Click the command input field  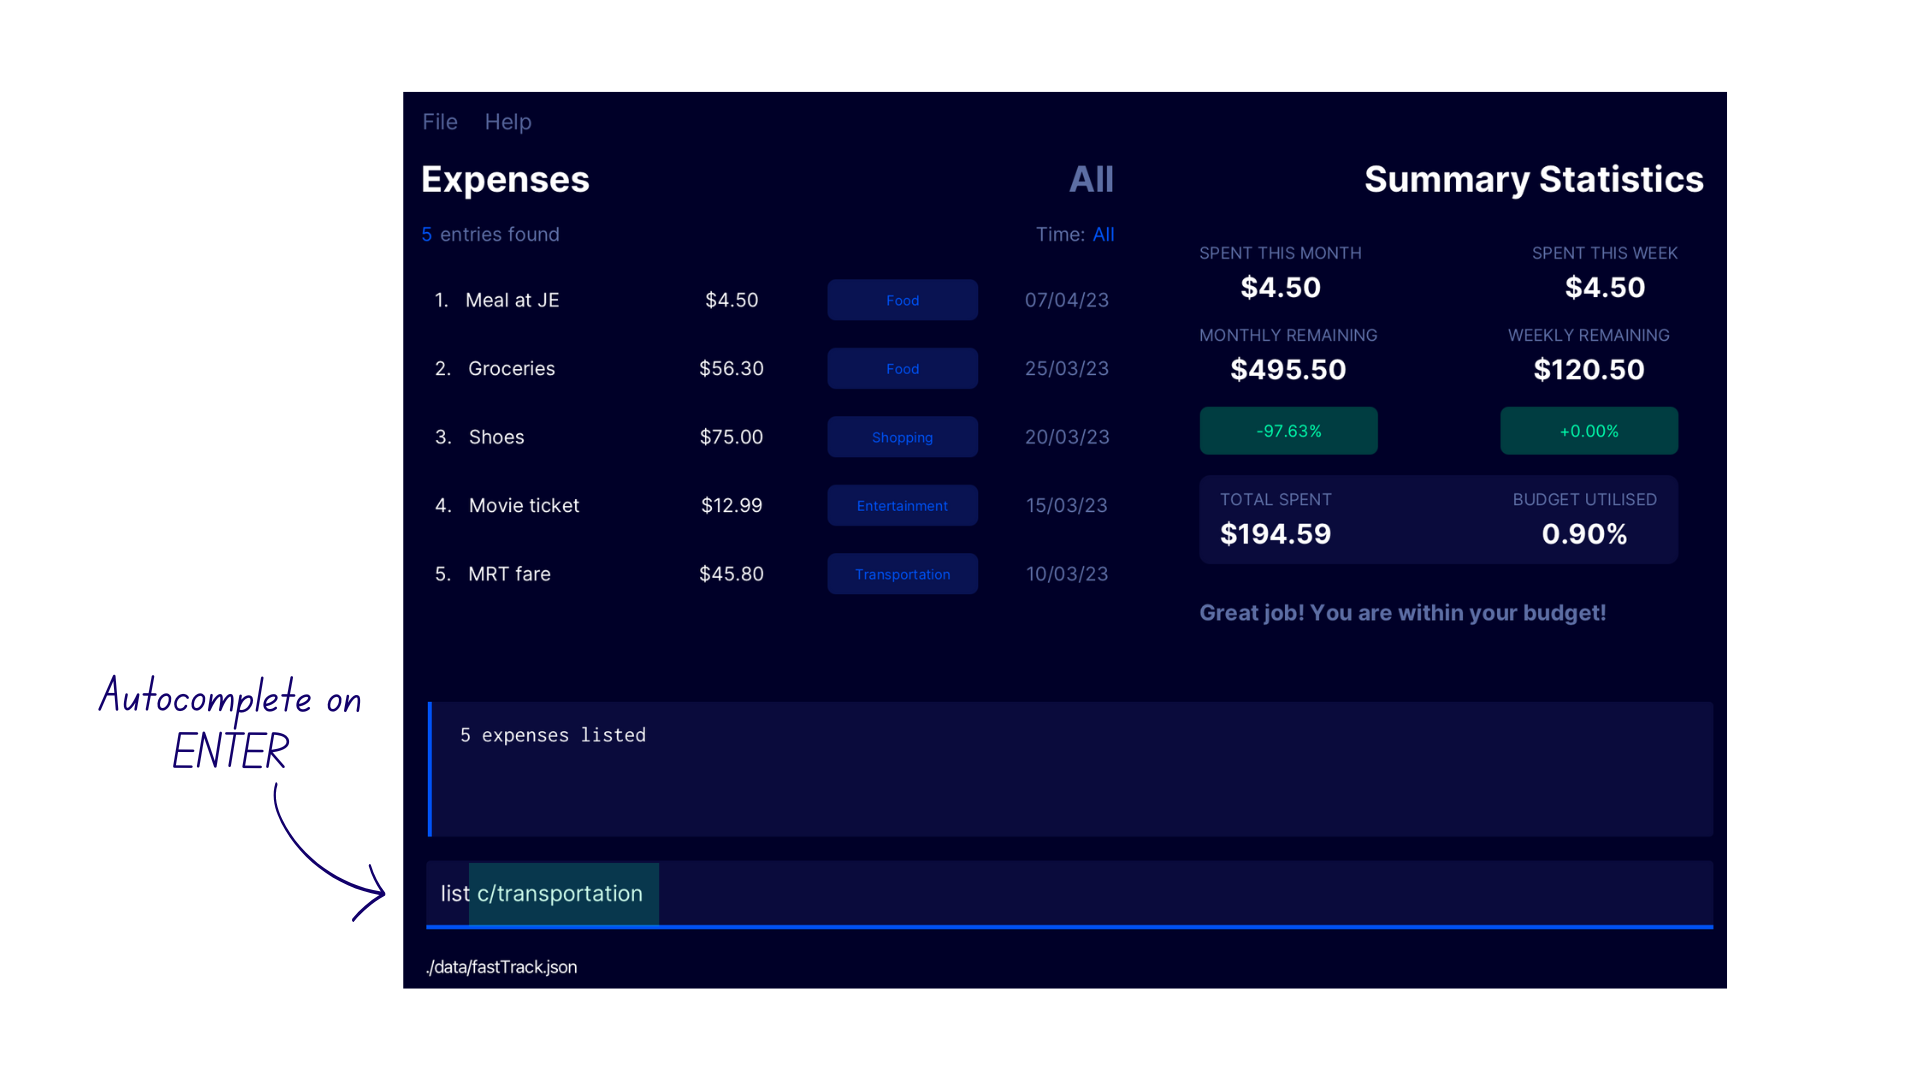1069,893
